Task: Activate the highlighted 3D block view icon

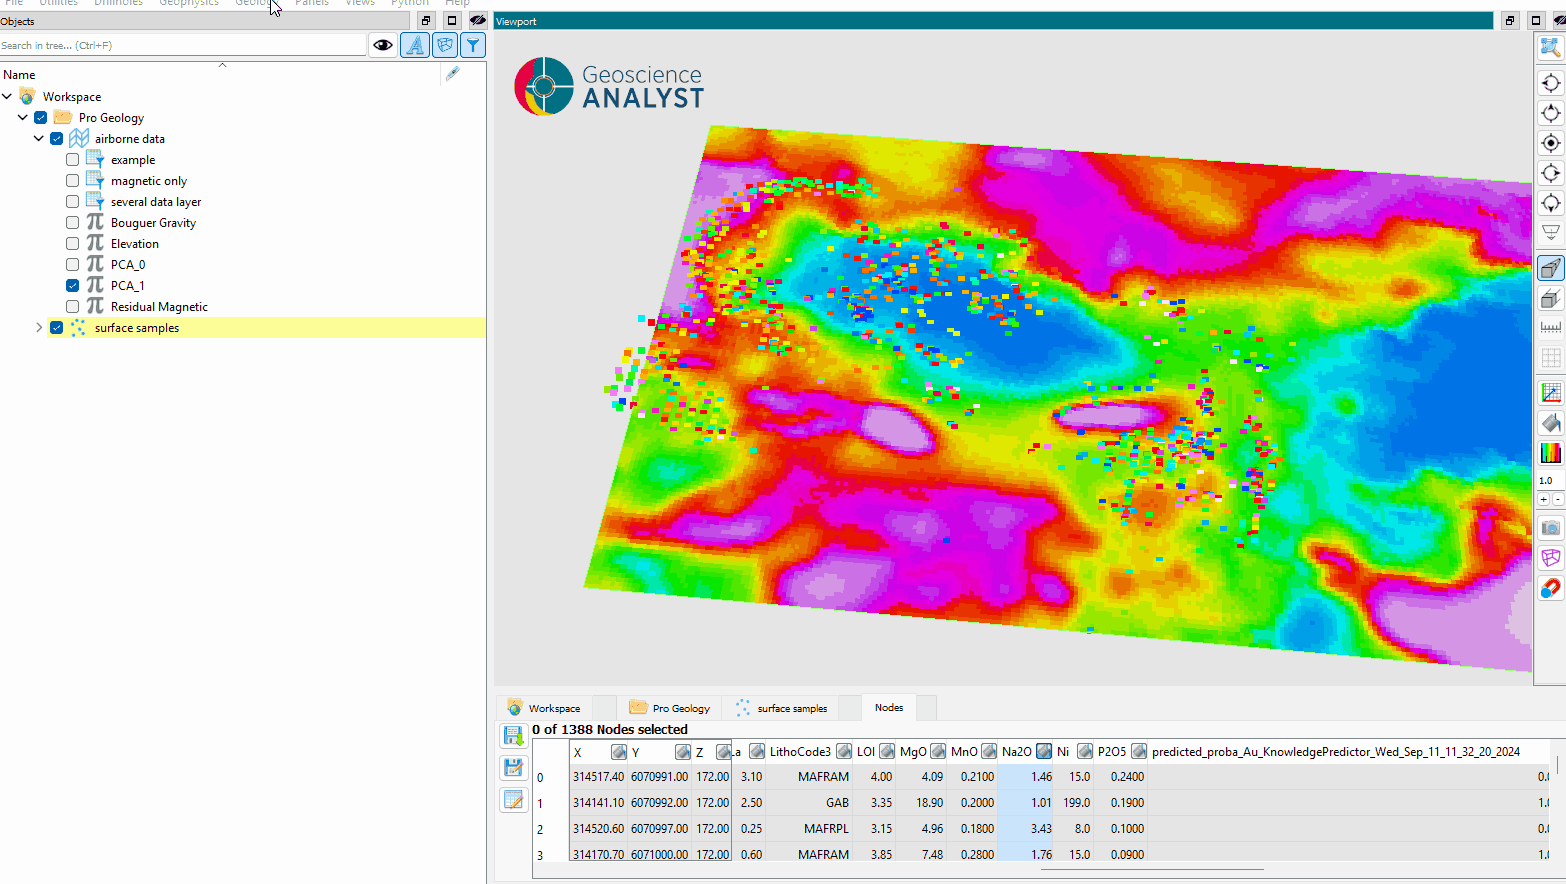Action: [x=1550, y=268]
